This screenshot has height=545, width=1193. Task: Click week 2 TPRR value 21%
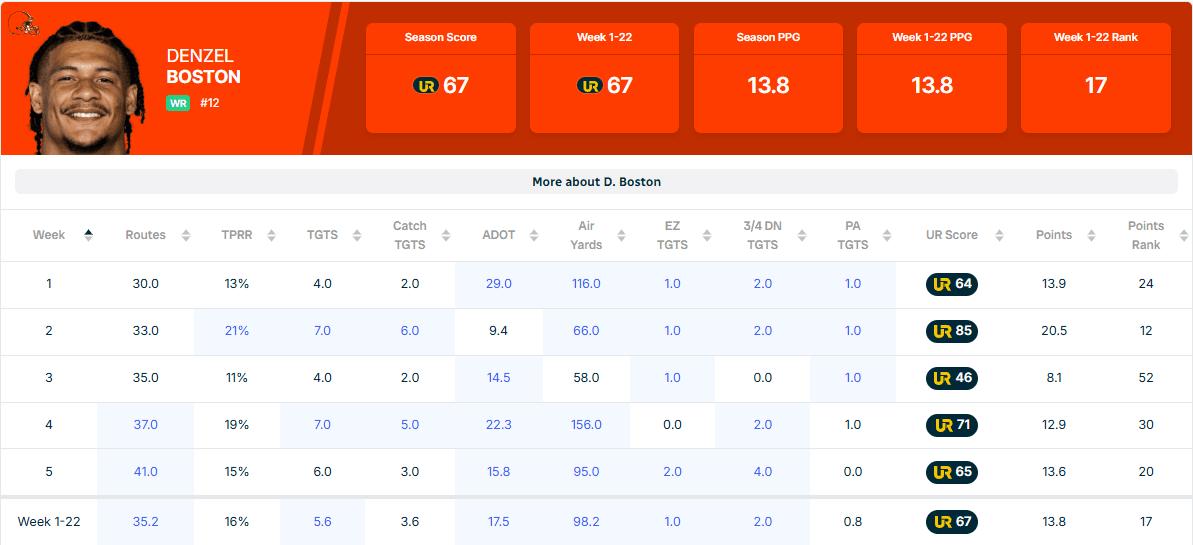(x=237, y=331)
